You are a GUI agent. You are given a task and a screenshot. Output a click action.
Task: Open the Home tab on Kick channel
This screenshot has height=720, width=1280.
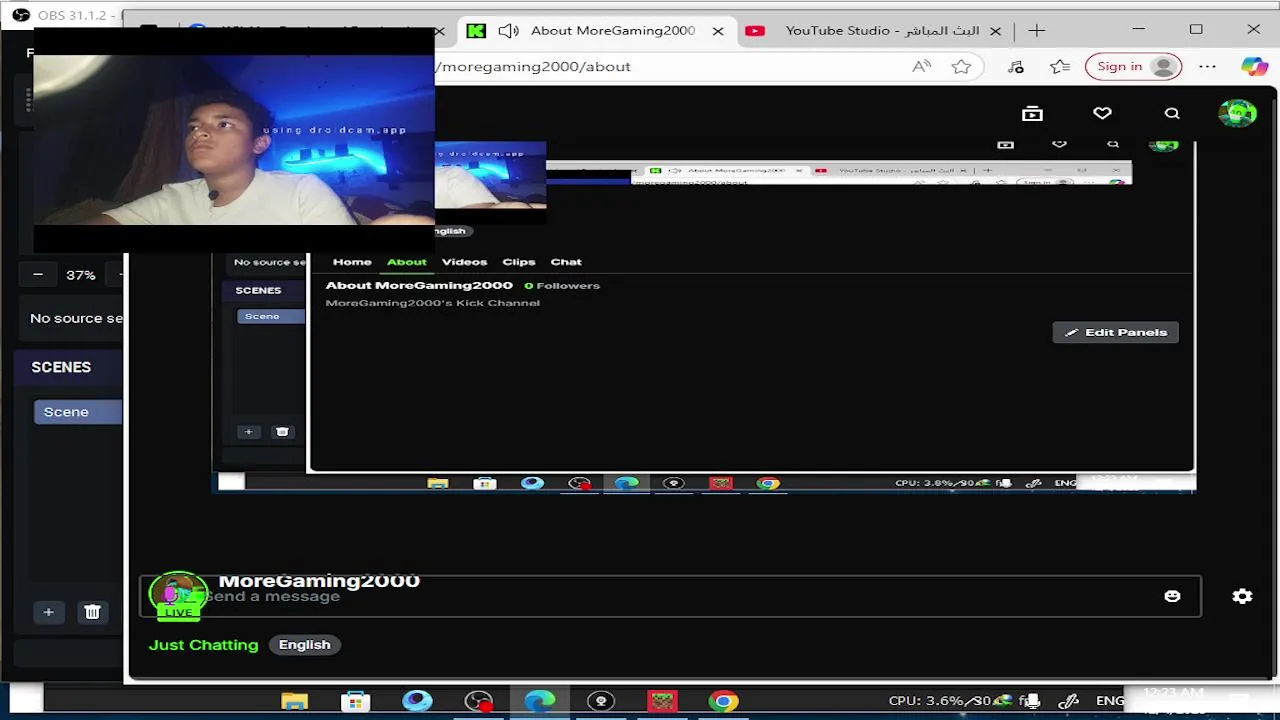352,262
